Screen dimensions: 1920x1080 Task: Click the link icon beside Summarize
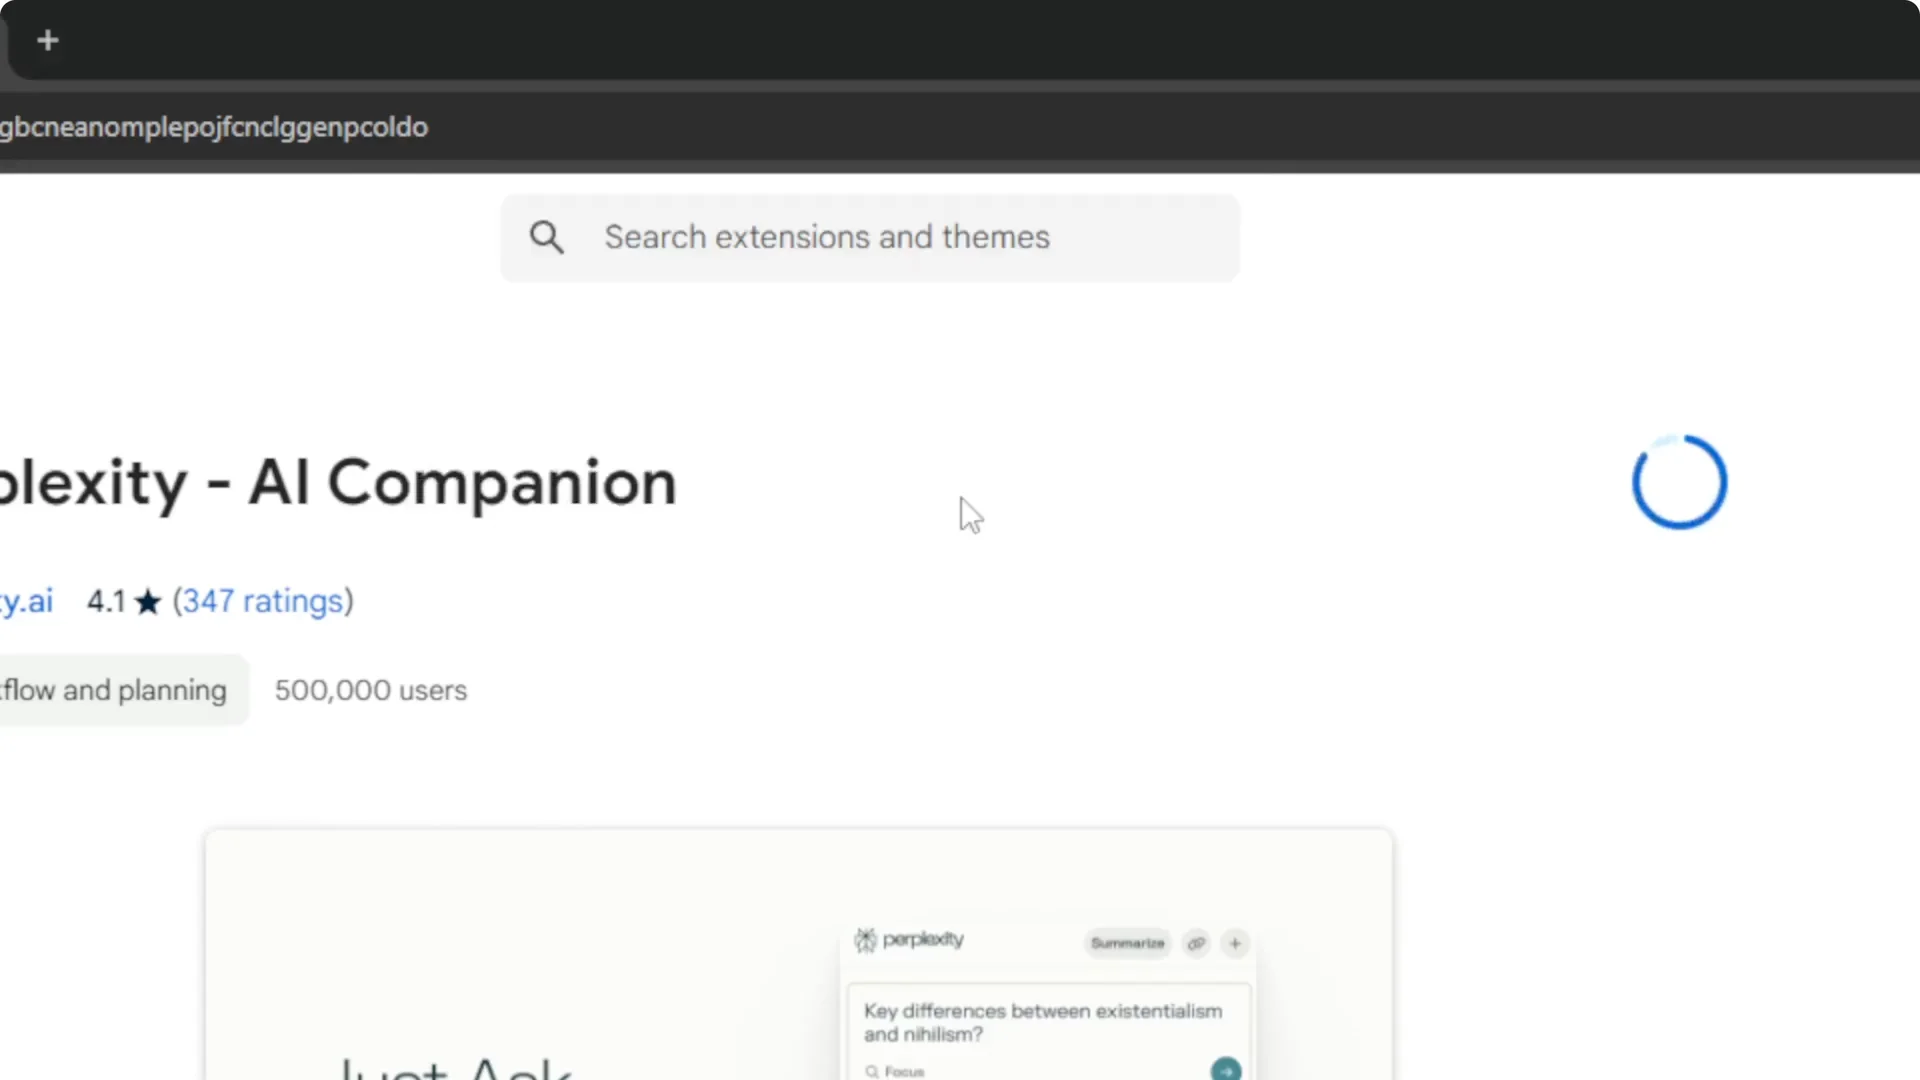point(1196,943)
